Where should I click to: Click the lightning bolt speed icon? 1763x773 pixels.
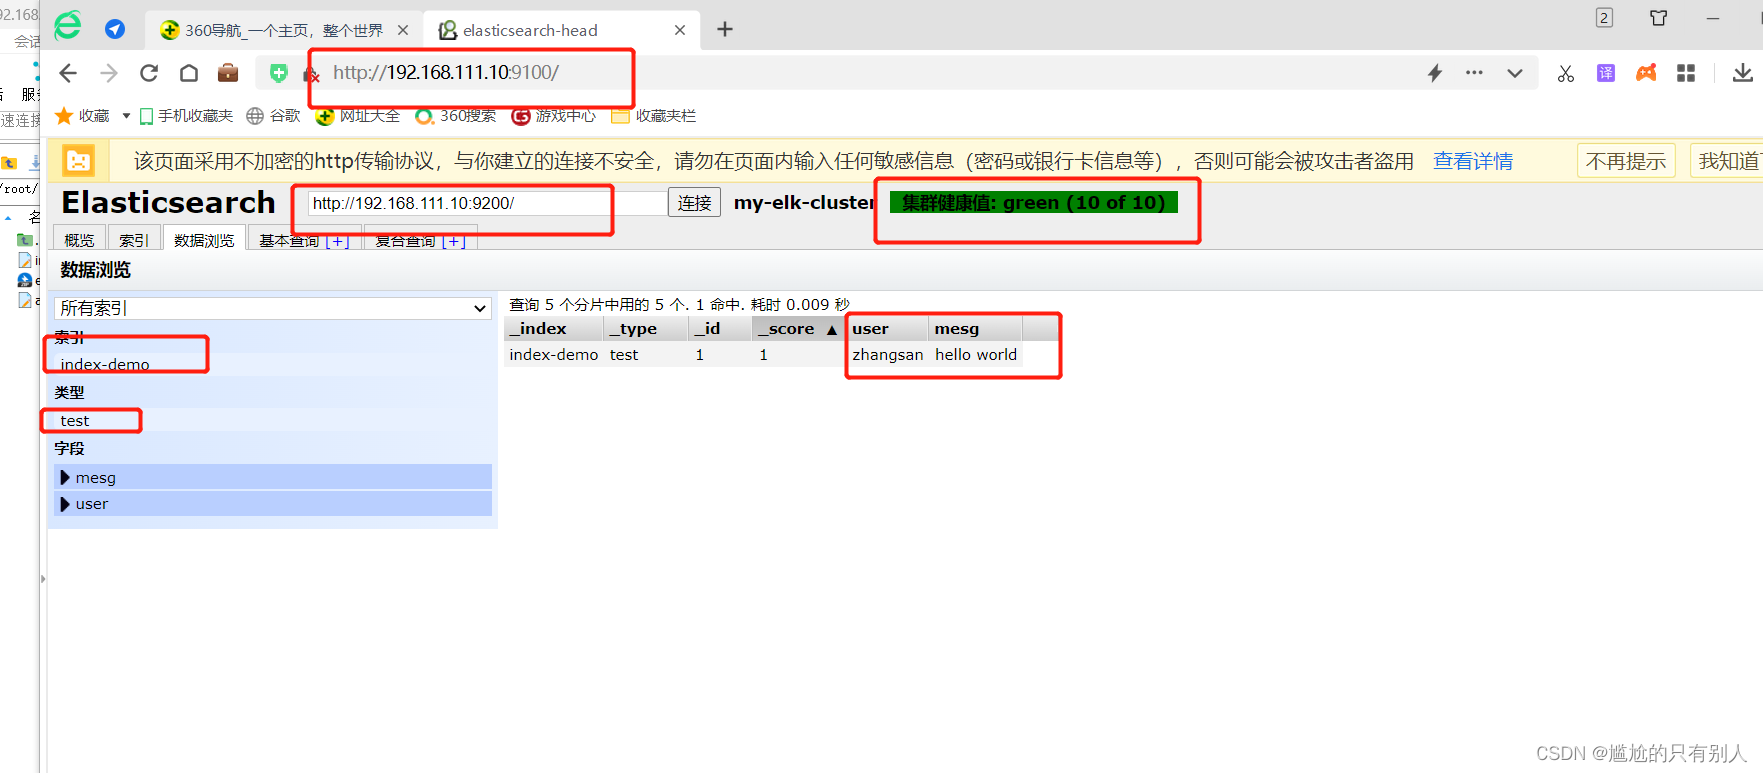(x=1435, y=73)
